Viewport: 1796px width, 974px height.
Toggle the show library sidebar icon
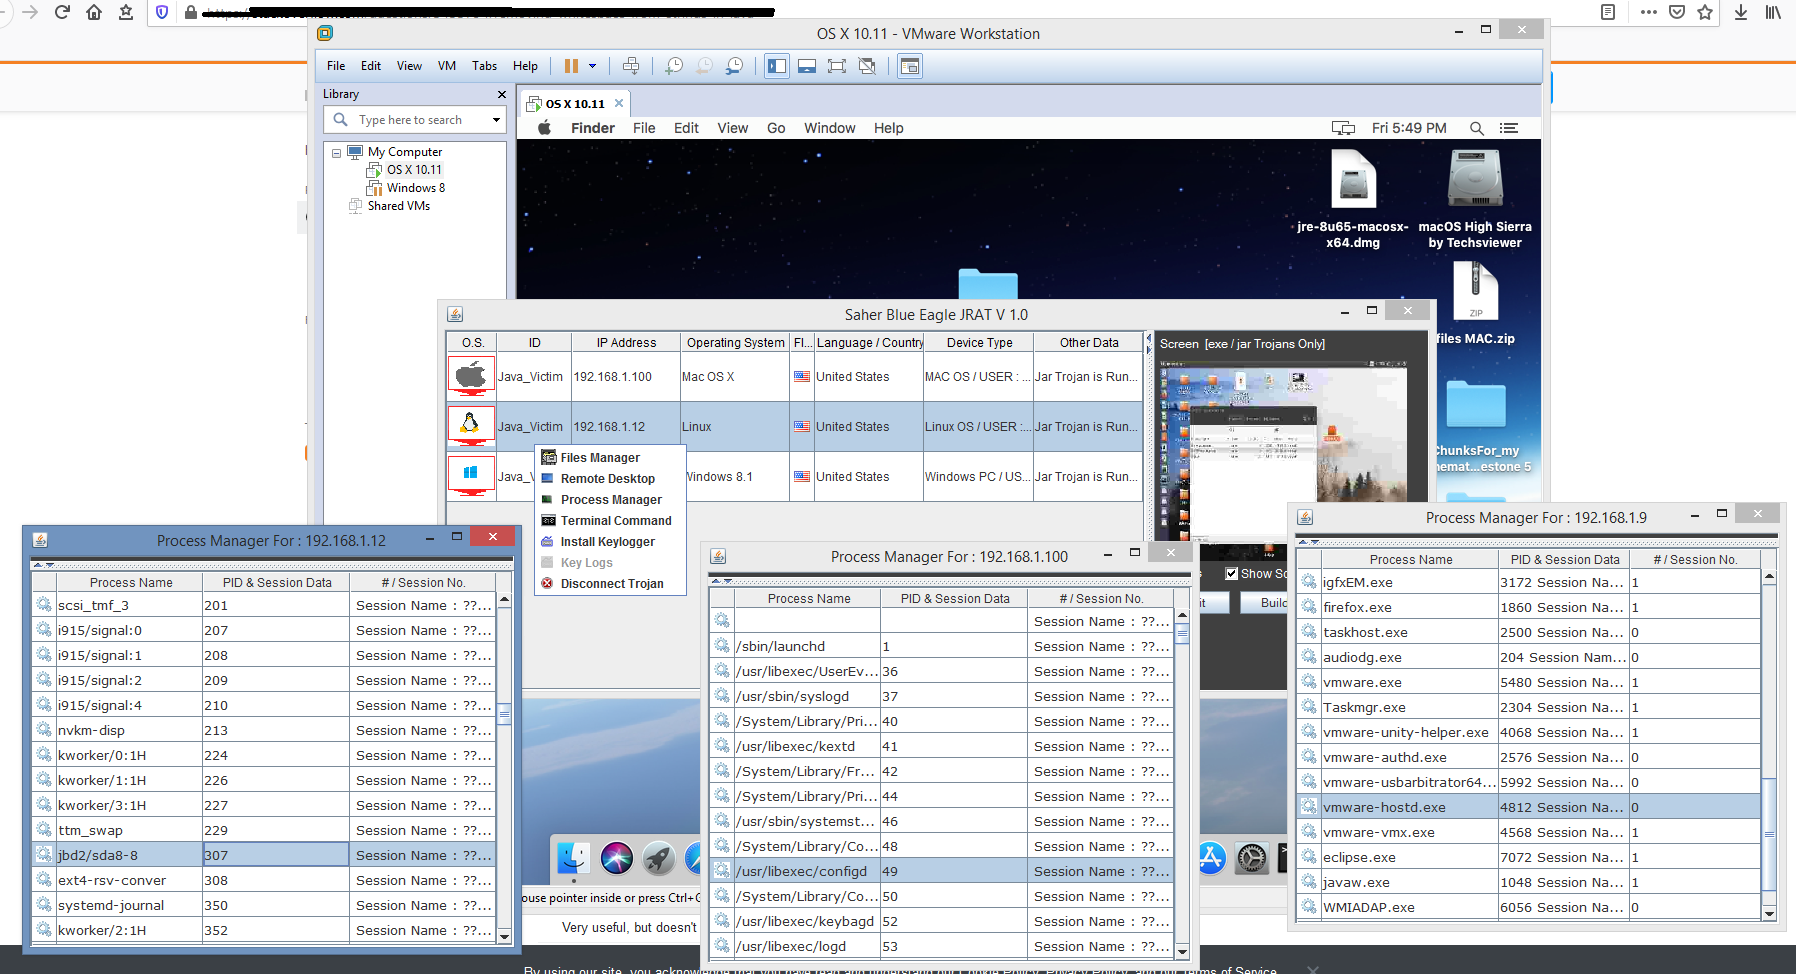click(777, 66)
